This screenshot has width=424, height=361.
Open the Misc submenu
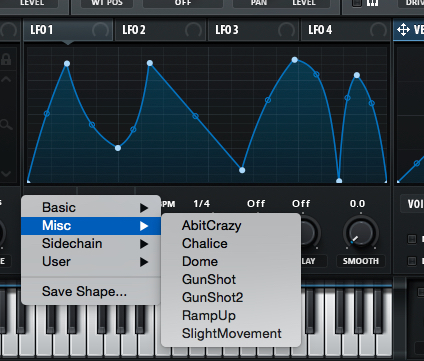coord(91,226)
